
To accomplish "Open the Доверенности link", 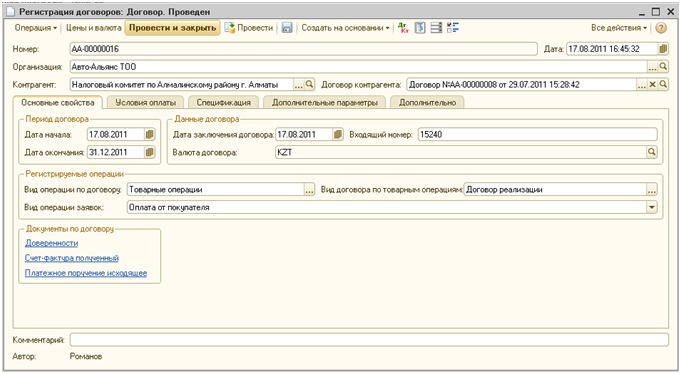I will click(51, 243).
